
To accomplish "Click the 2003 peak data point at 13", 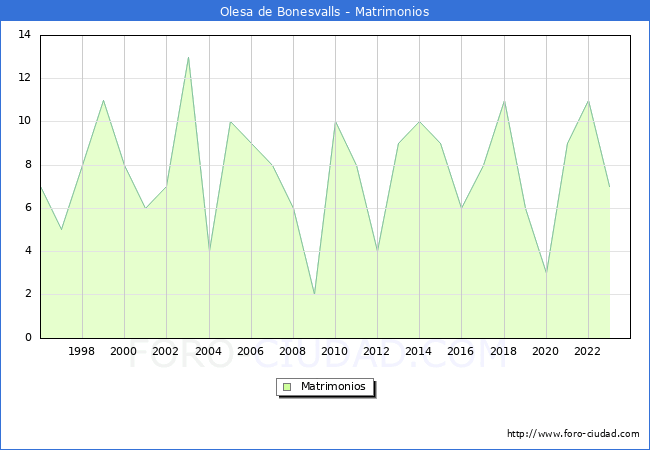I will 188,57.
